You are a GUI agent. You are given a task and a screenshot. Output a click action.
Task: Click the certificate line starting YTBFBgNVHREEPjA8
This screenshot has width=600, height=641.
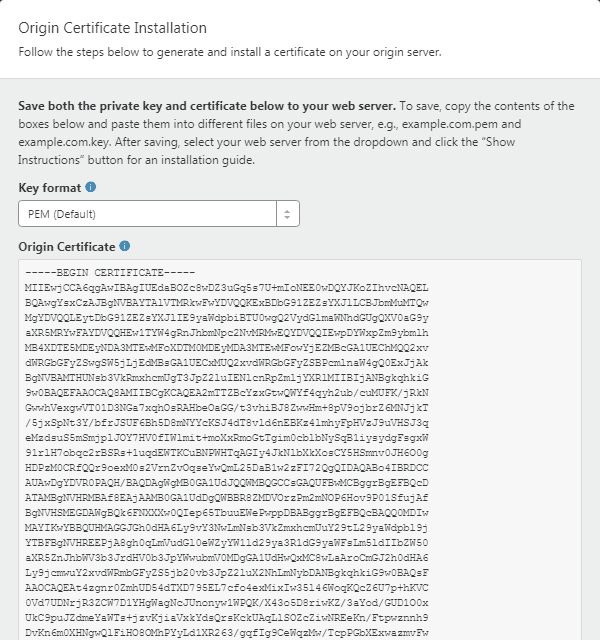pyautogui.click(x=226, y=543)
